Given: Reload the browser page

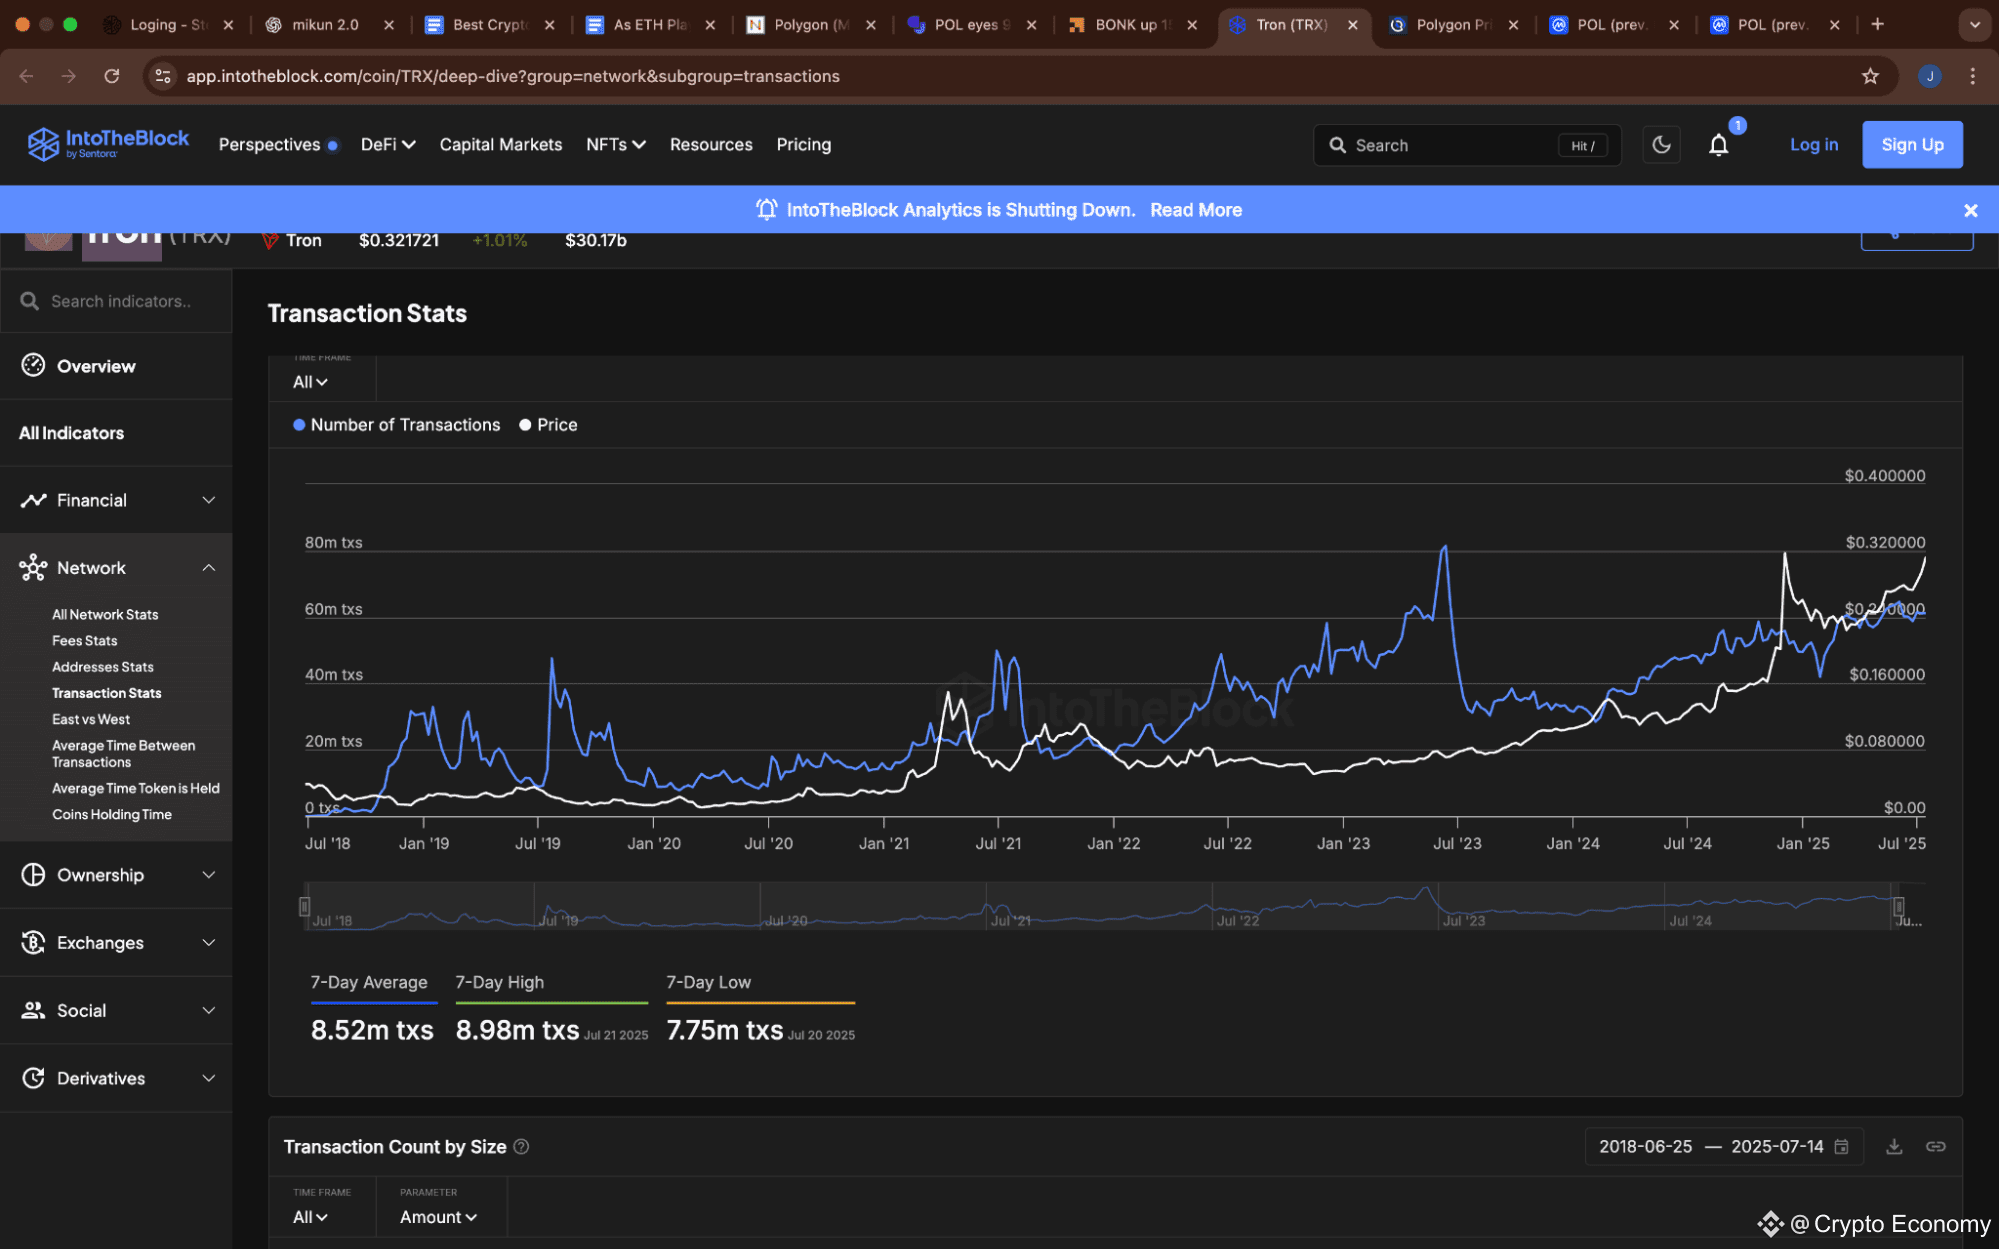Looking at the screenshot, I should coord(111,76).
